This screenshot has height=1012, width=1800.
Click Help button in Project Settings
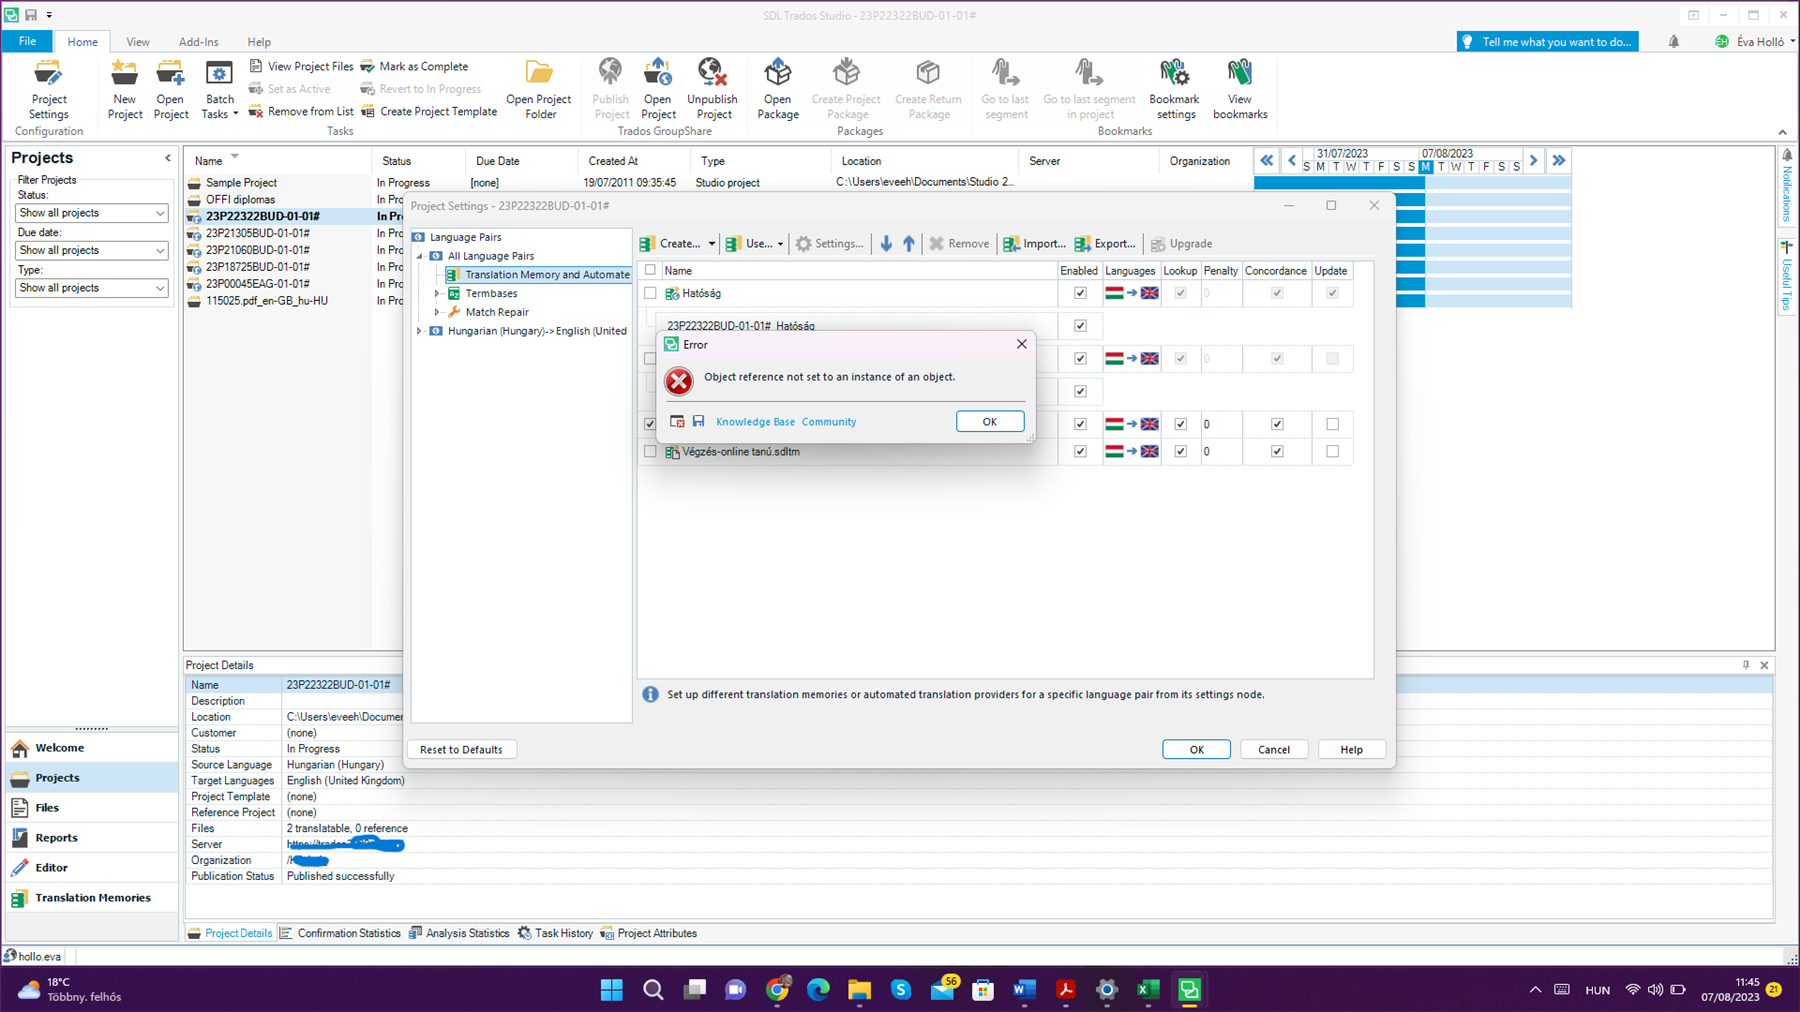(x=1351, y=749)
